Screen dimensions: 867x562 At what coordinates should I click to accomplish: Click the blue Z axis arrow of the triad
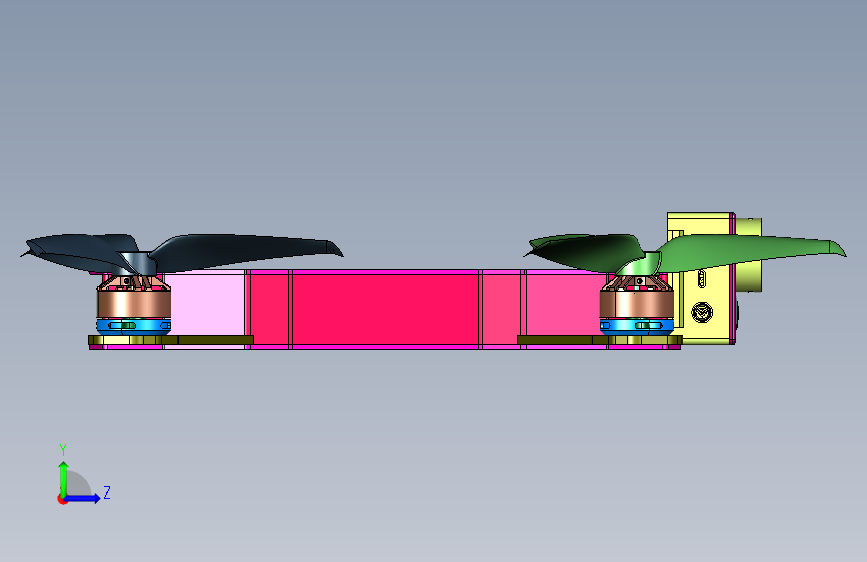pos(83,498)
